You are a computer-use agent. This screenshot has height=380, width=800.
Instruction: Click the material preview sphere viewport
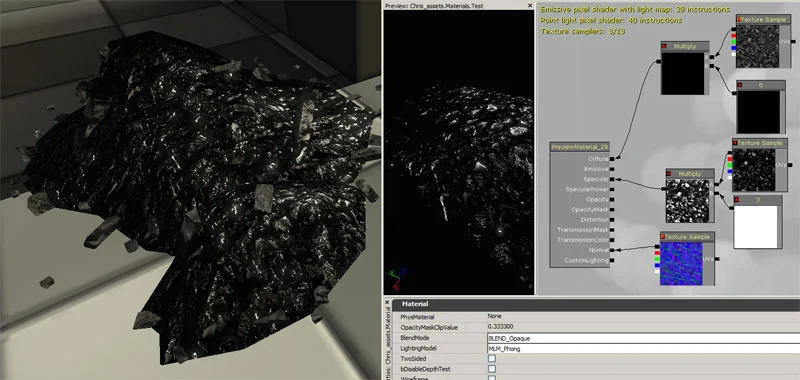tap(458, 152)
